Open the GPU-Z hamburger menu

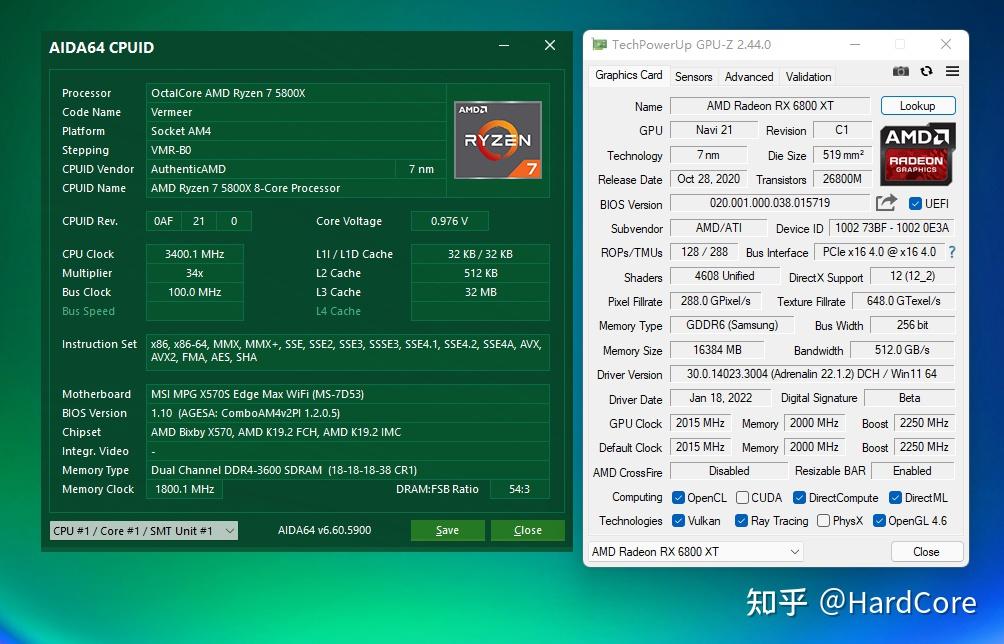point(952,71)
